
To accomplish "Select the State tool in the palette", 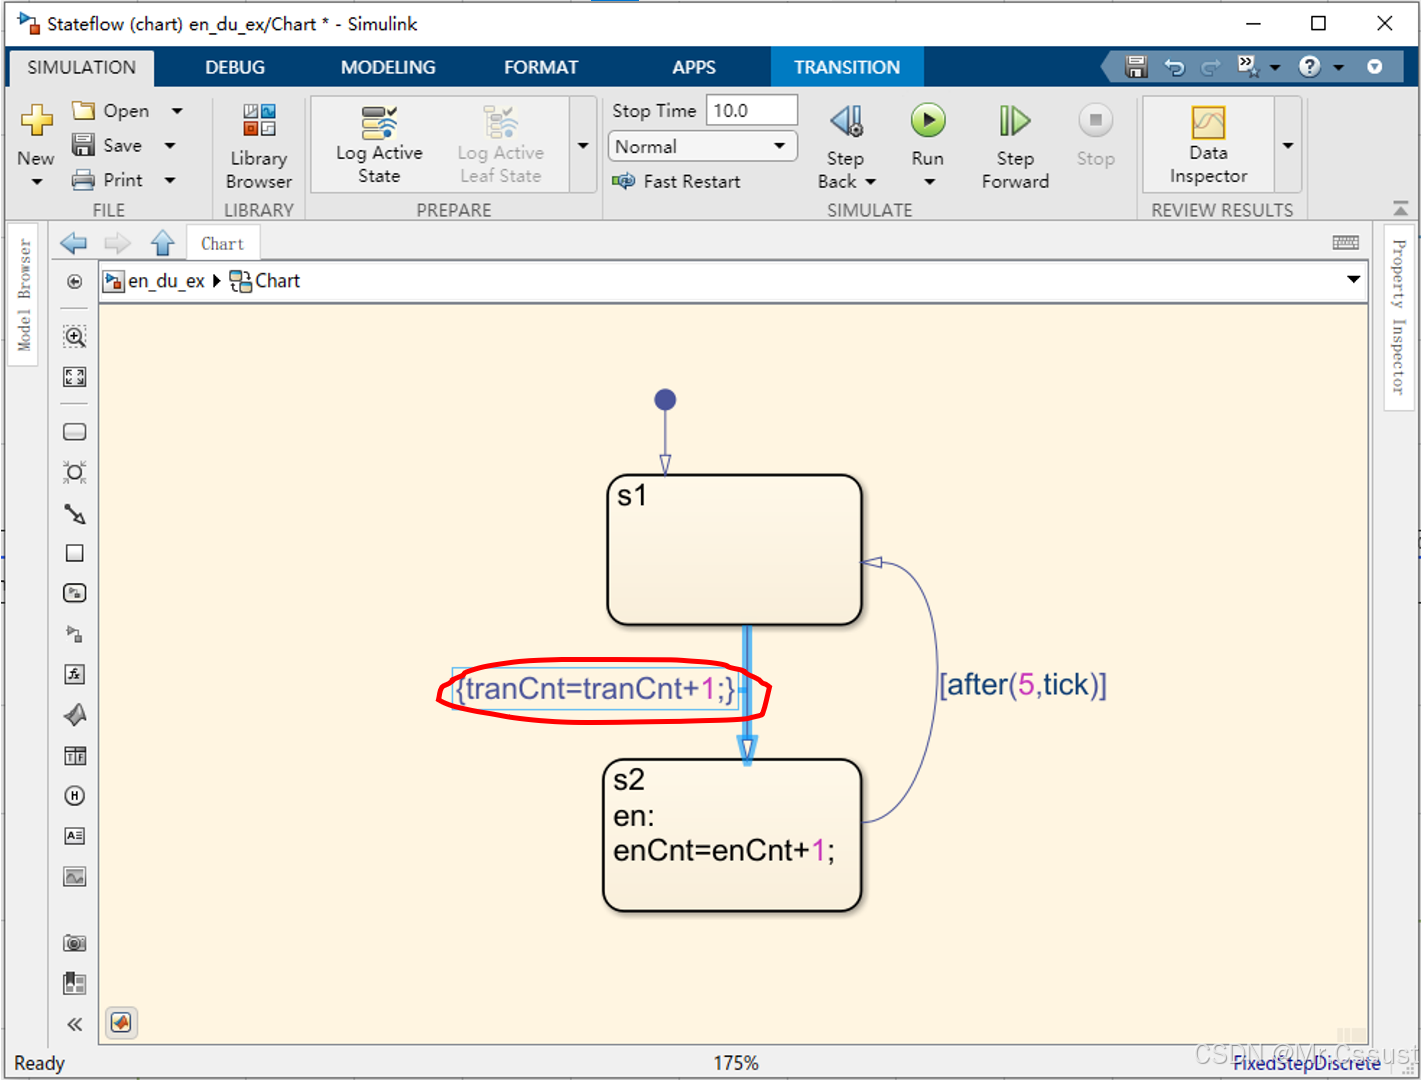I will click(x=74, y=432).
